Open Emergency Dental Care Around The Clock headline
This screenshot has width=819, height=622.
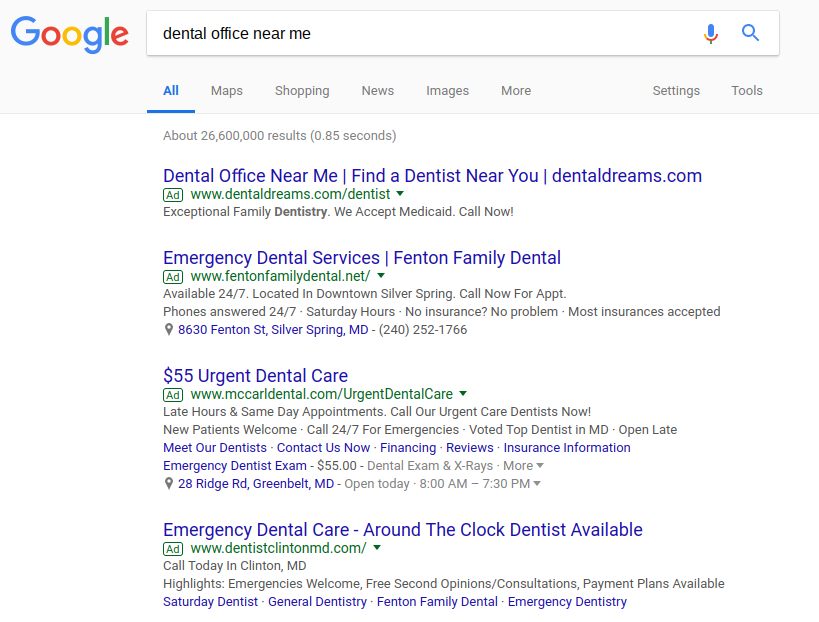[403, 530]
